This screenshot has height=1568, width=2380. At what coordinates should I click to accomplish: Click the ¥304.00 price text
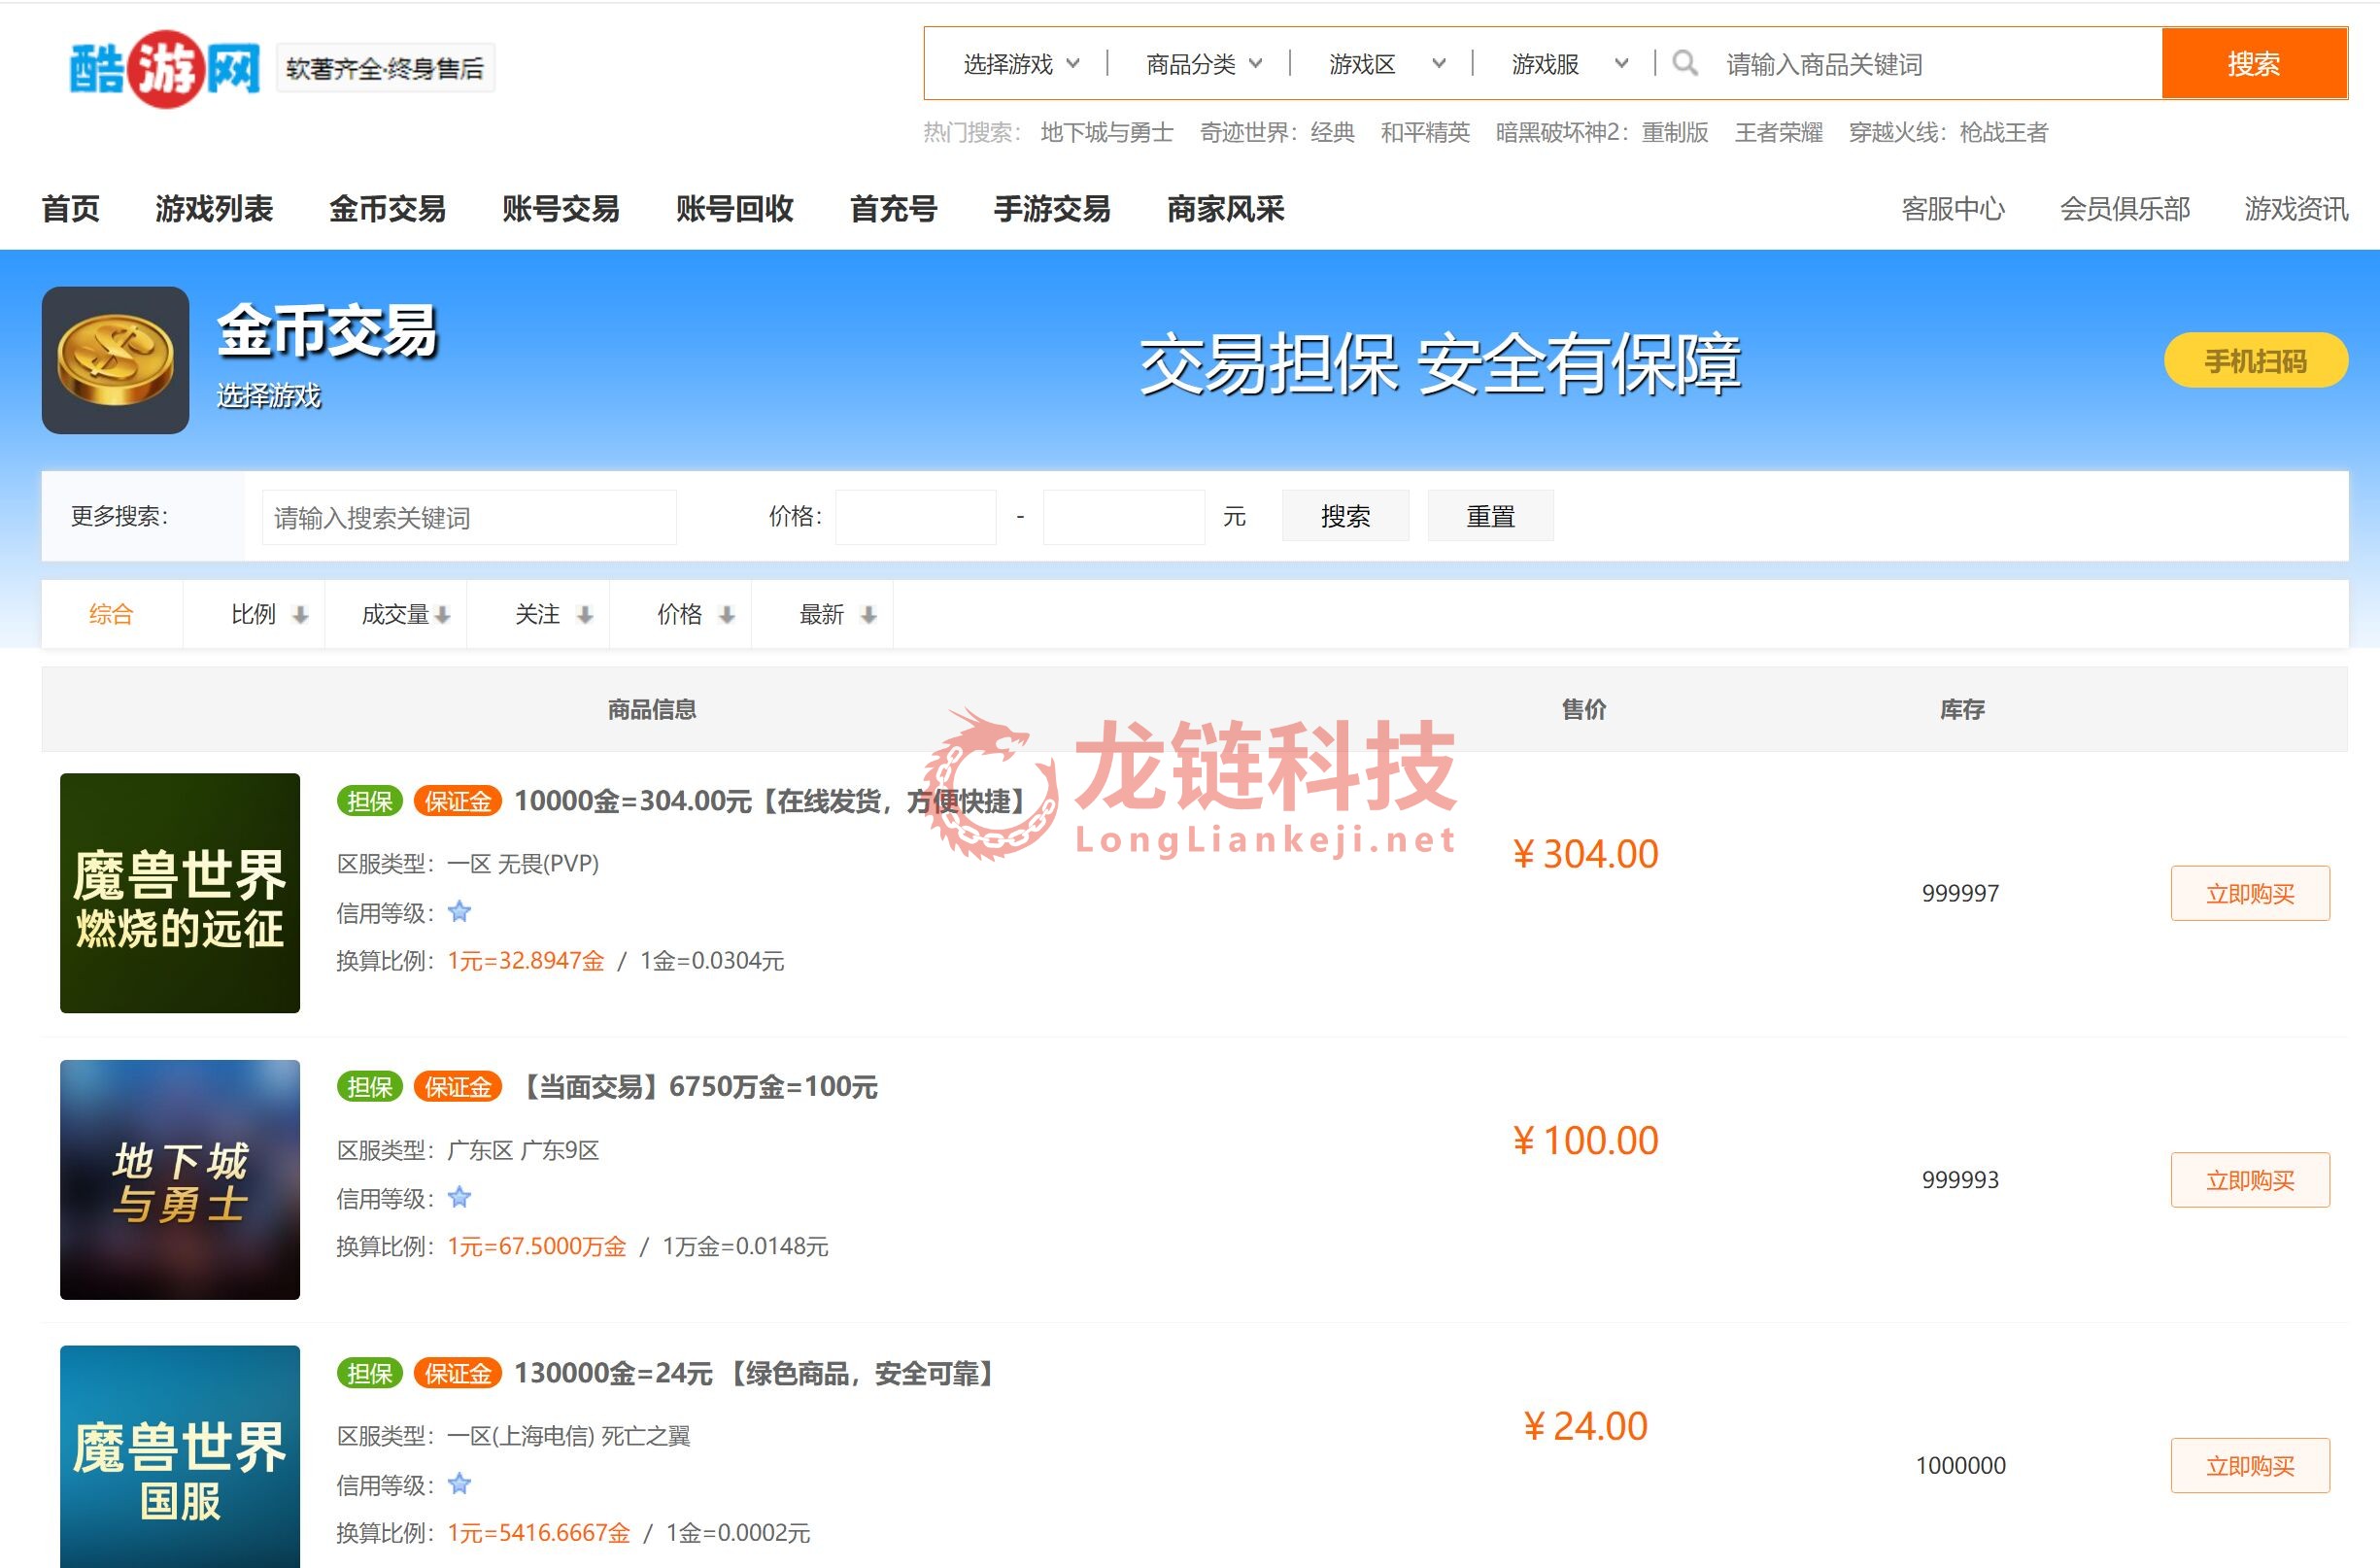pyautogui.click(x=1586, y=854)
